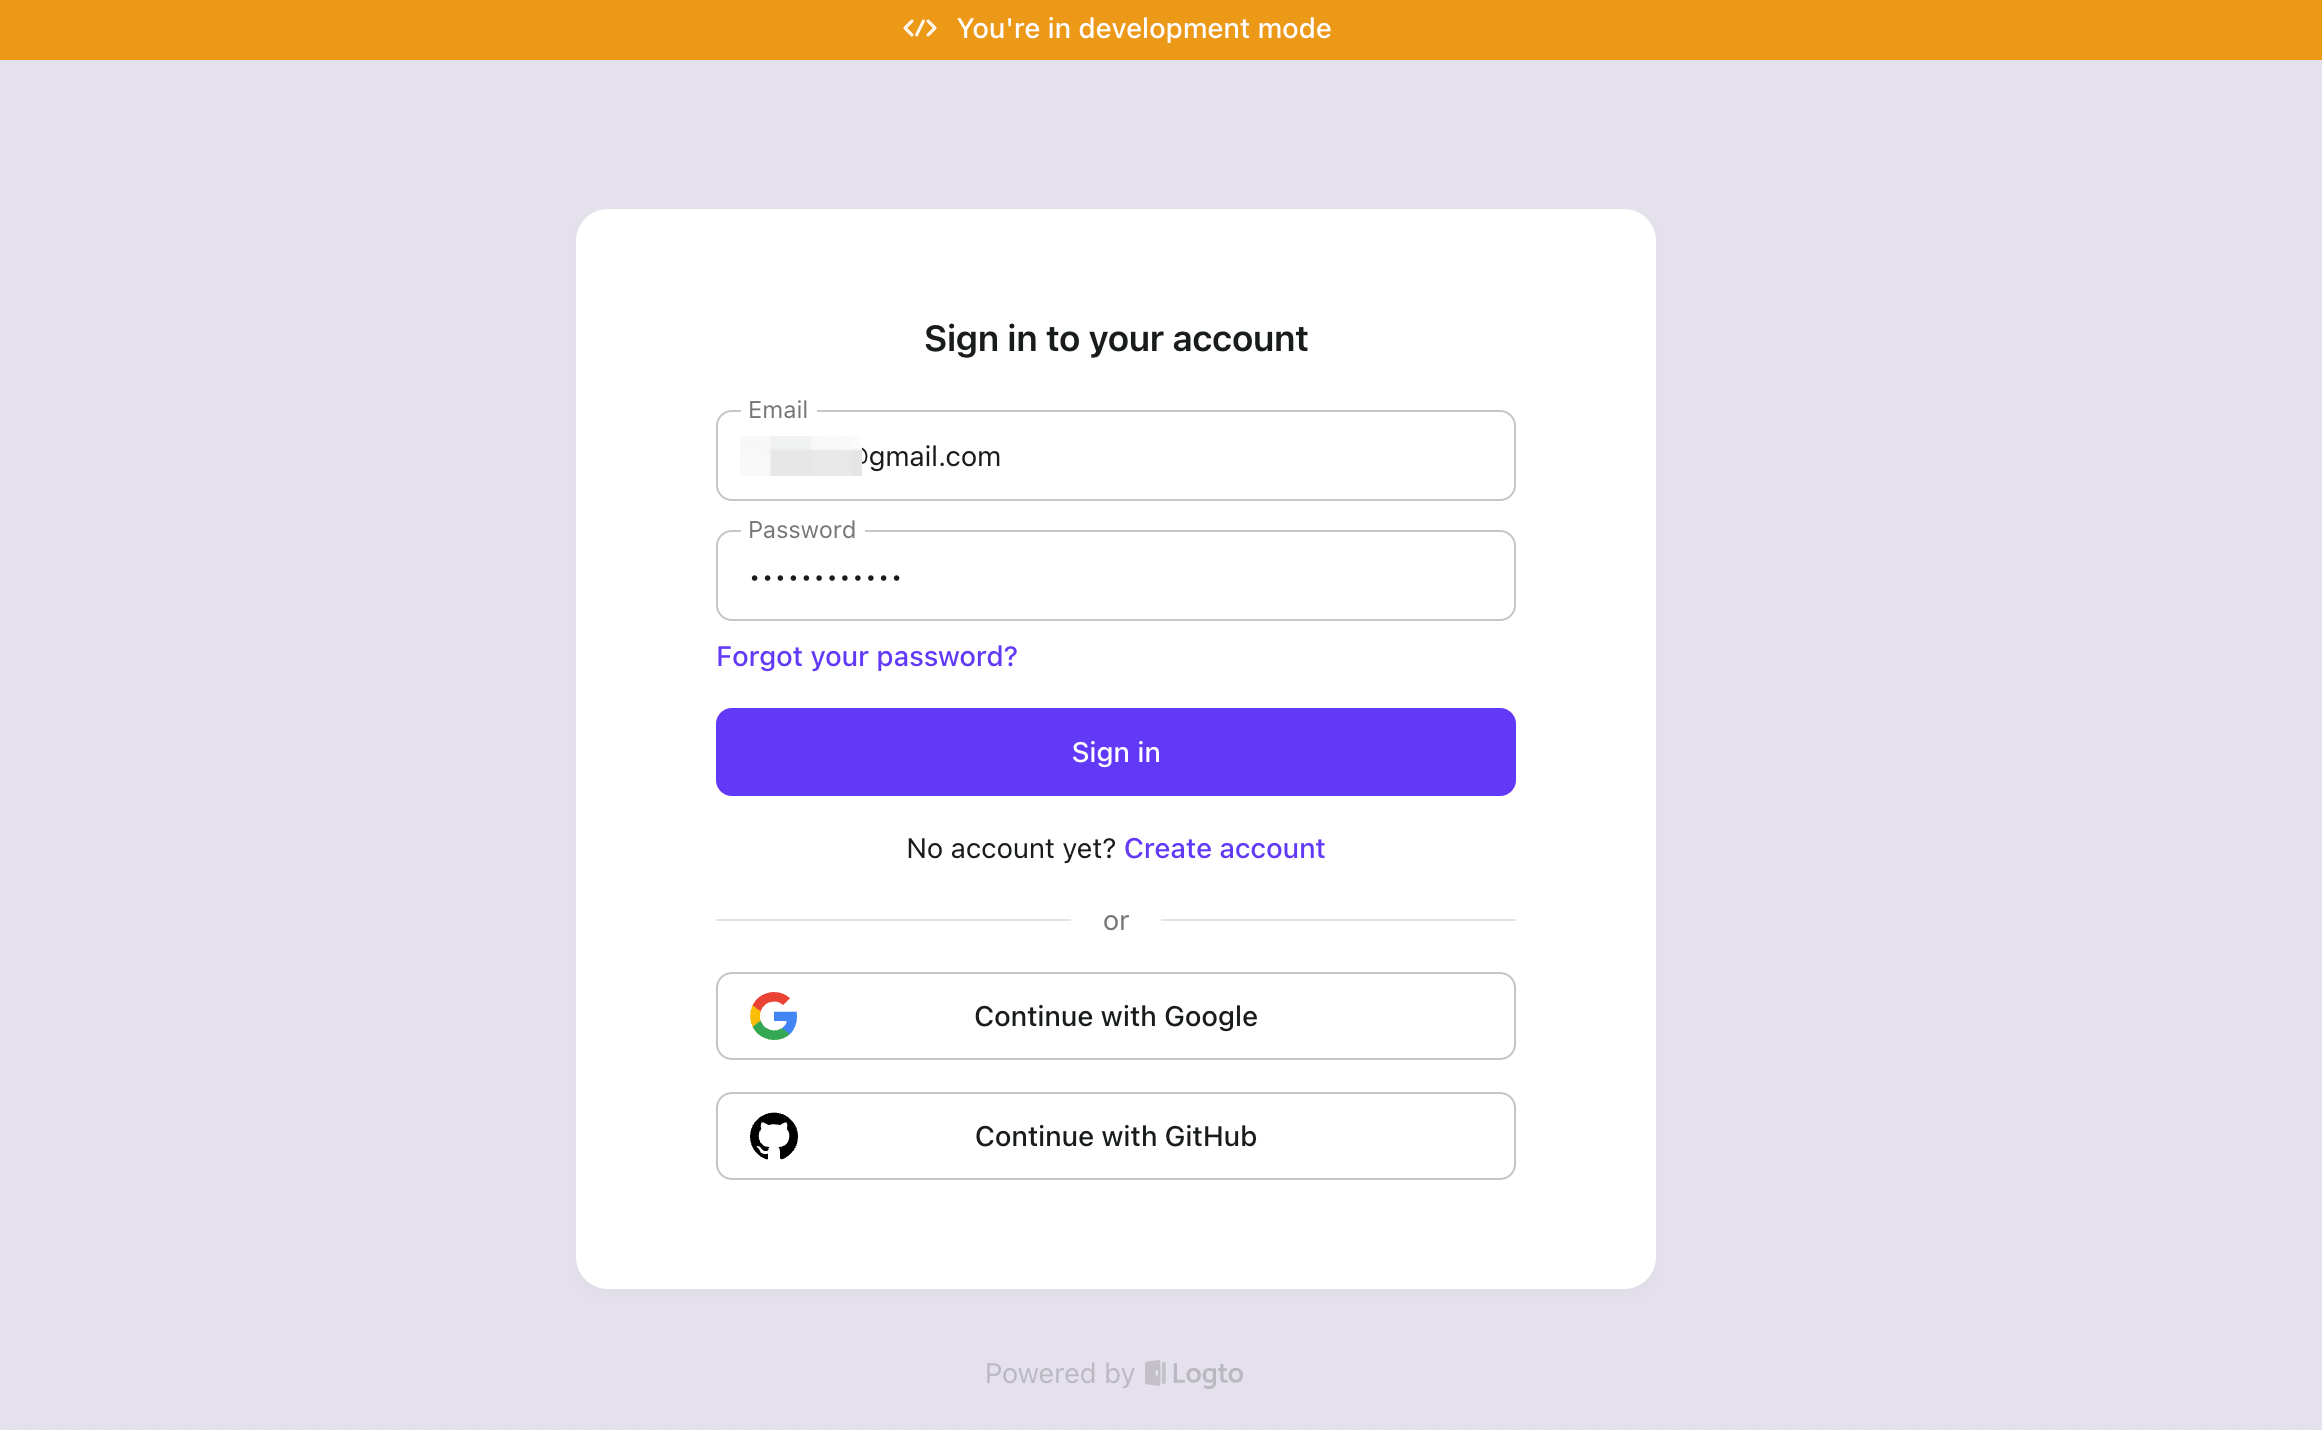This screenshot has height=1430, width=2322.
Task: Click the Sign in to your account heading
Action: (1116, 339)
